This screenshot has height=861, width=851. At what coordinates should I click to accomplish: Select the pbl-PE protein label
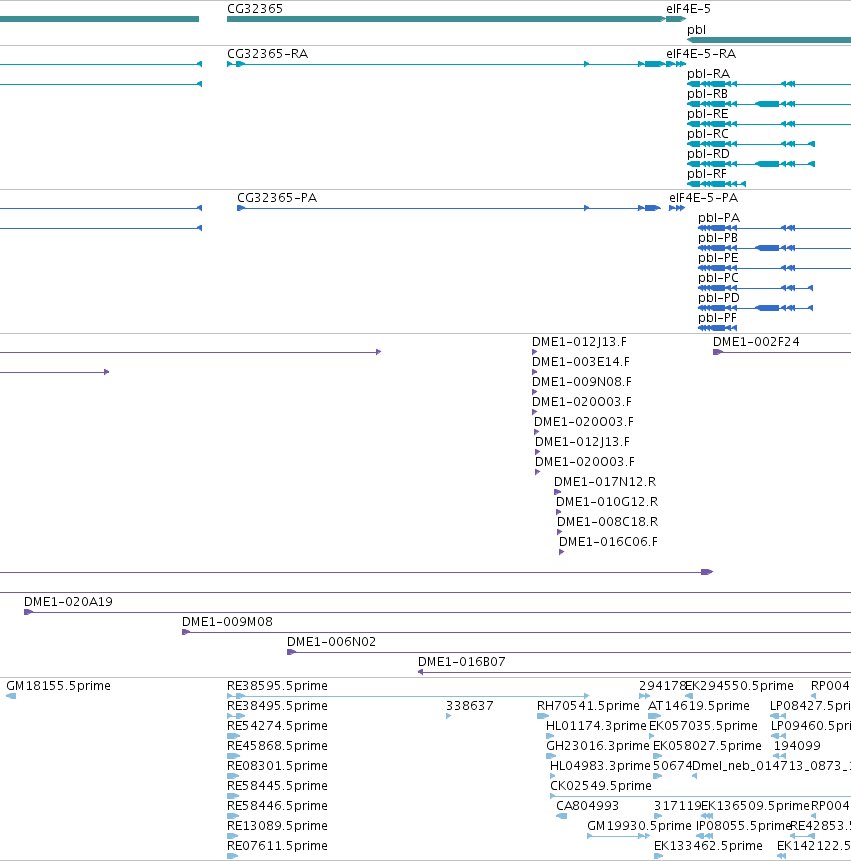pos(718,258)
